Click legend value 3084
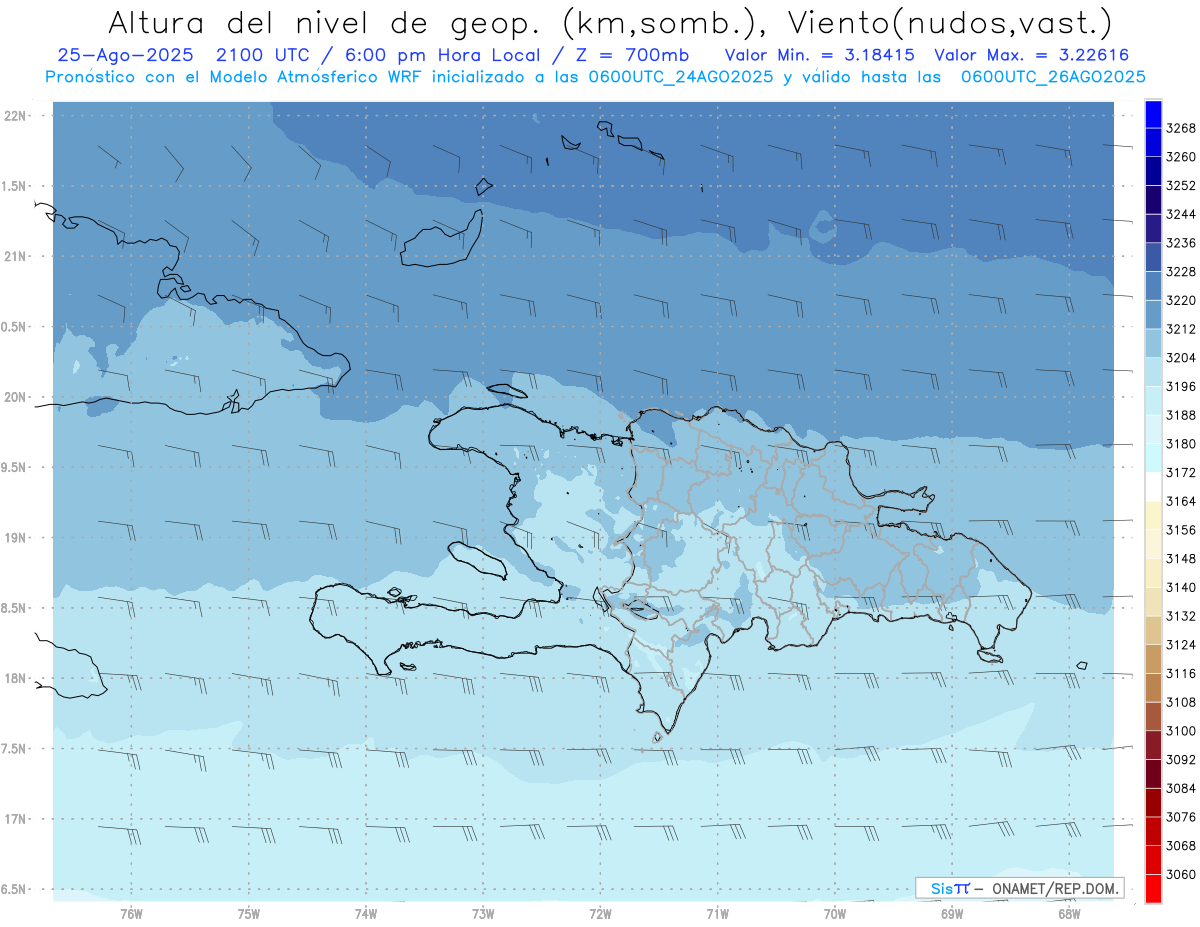Screen dimensions: 1200x927 (x=1181, y=788)
